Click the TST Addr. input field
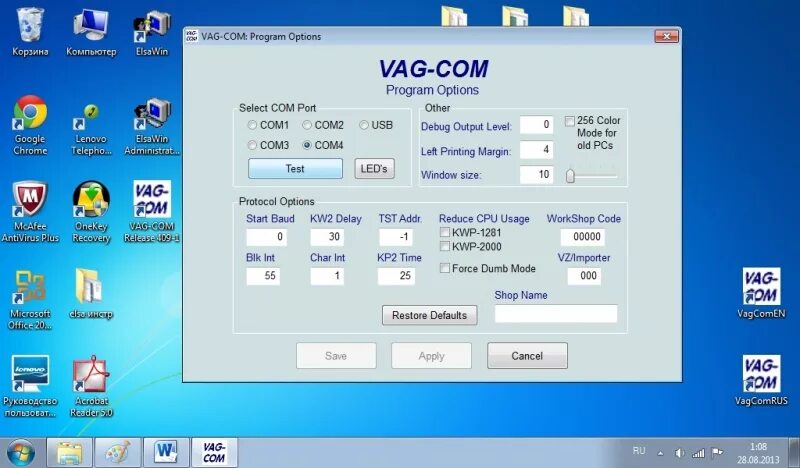The height and width of the screenshot is (468, 800). coord(395,237)
